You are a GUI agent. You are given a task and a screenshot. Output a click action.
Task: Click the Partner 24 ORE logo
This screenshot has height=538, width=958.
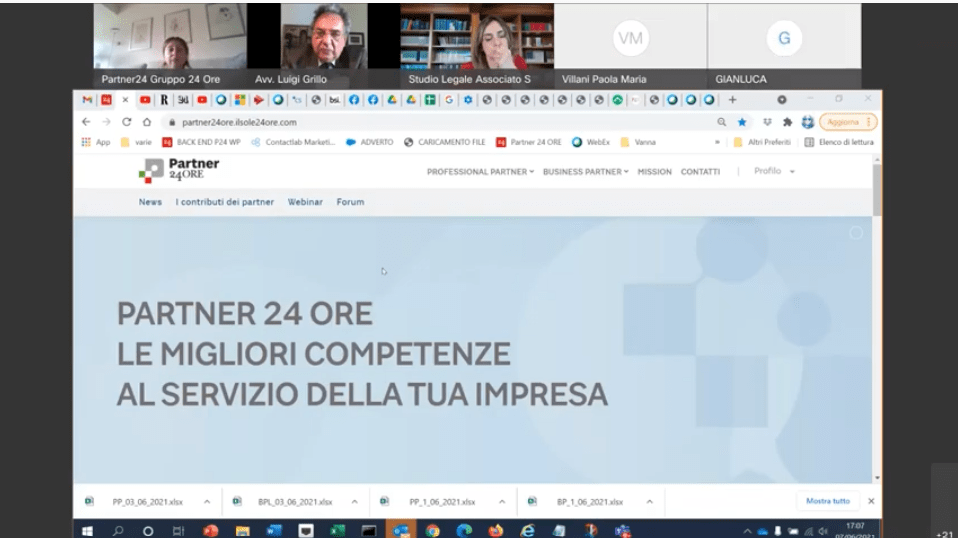point(166,171)
